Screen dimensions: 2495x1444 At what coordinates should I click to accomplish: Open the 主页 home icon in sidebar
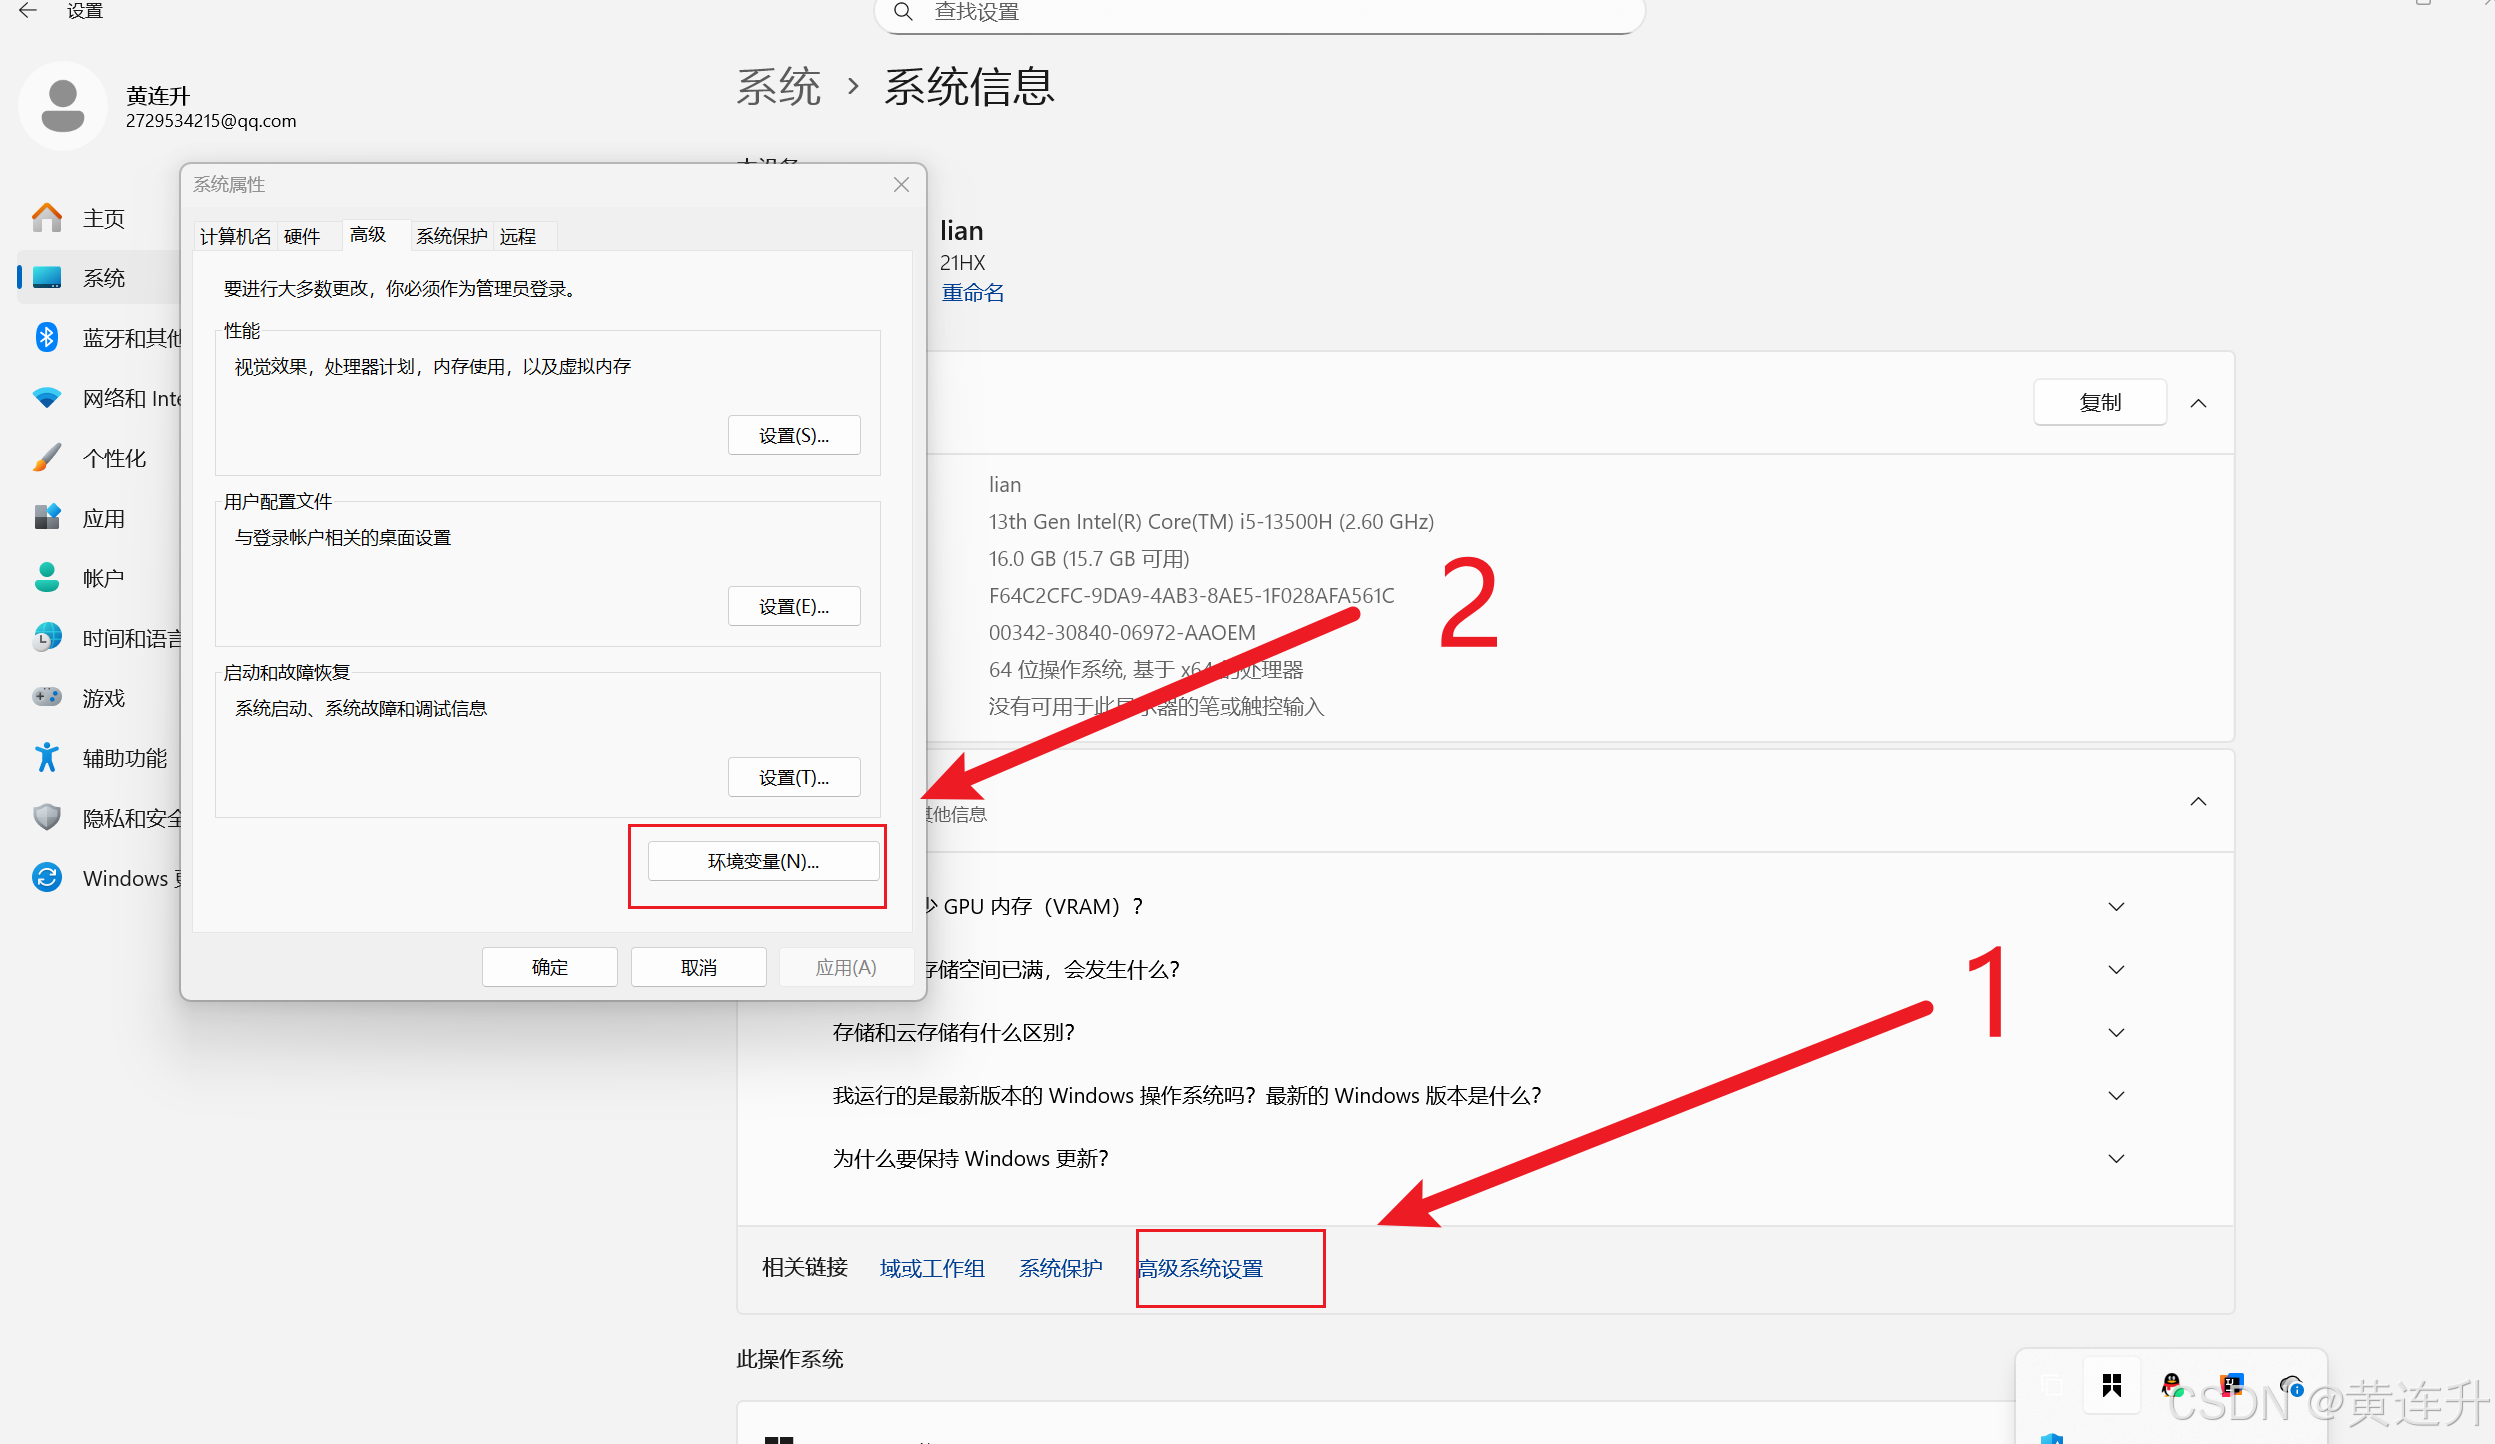(47, 217)
